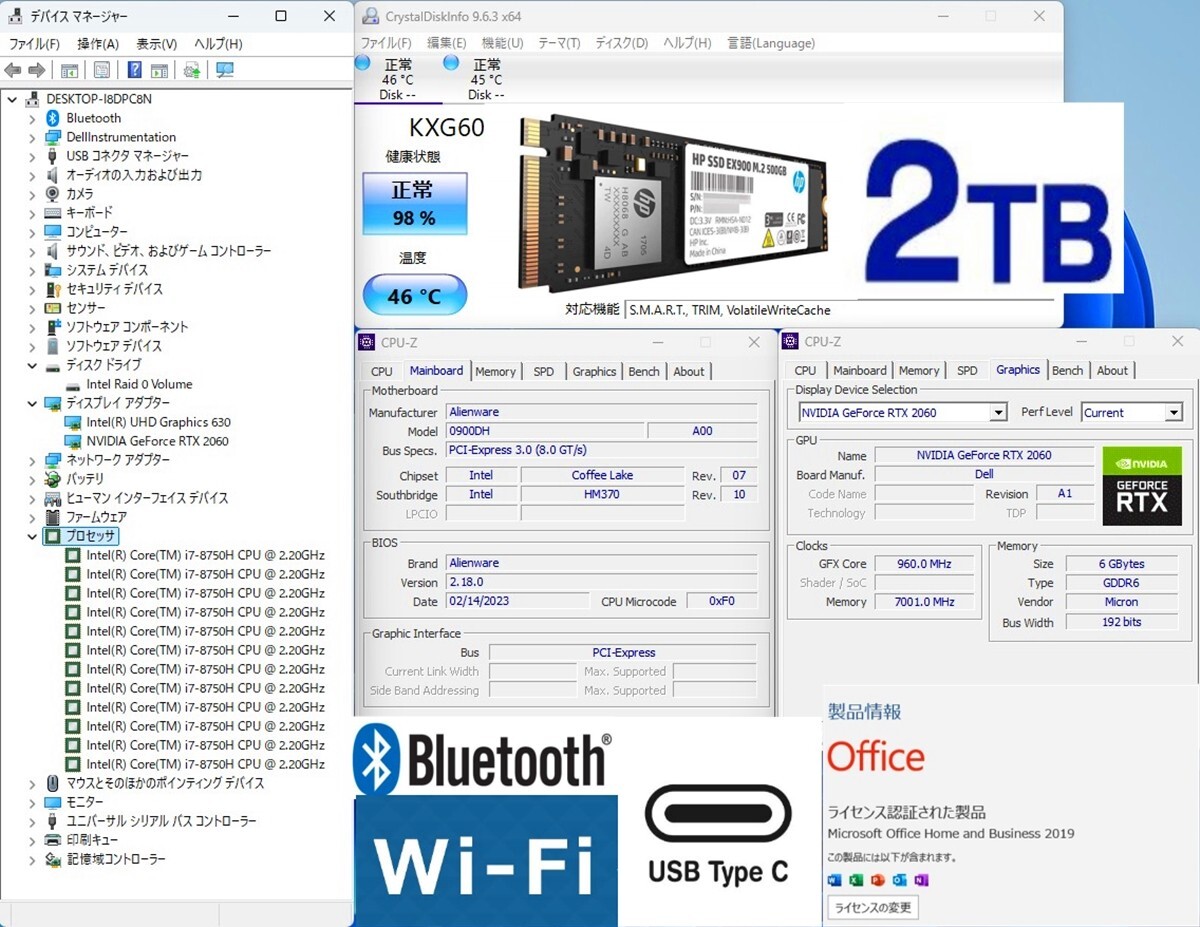Click the second disk status circle showing 45 °C
The image size is (1200, 927).
point(451,63)
